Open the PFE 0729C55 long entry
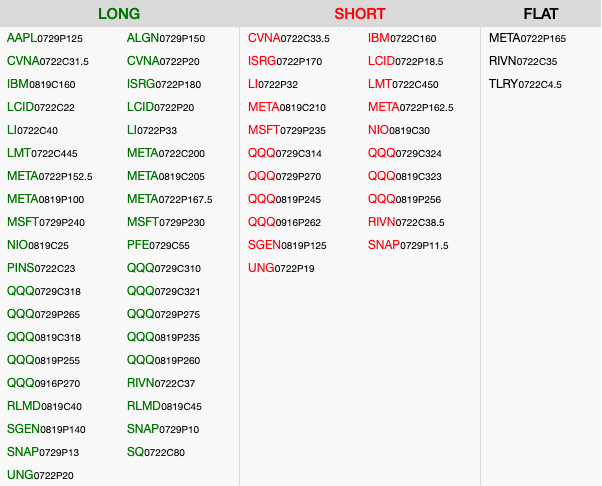Image resolution: width=602 pixels, height=486 pixels. pyautogui.click(x=158, y=245)
